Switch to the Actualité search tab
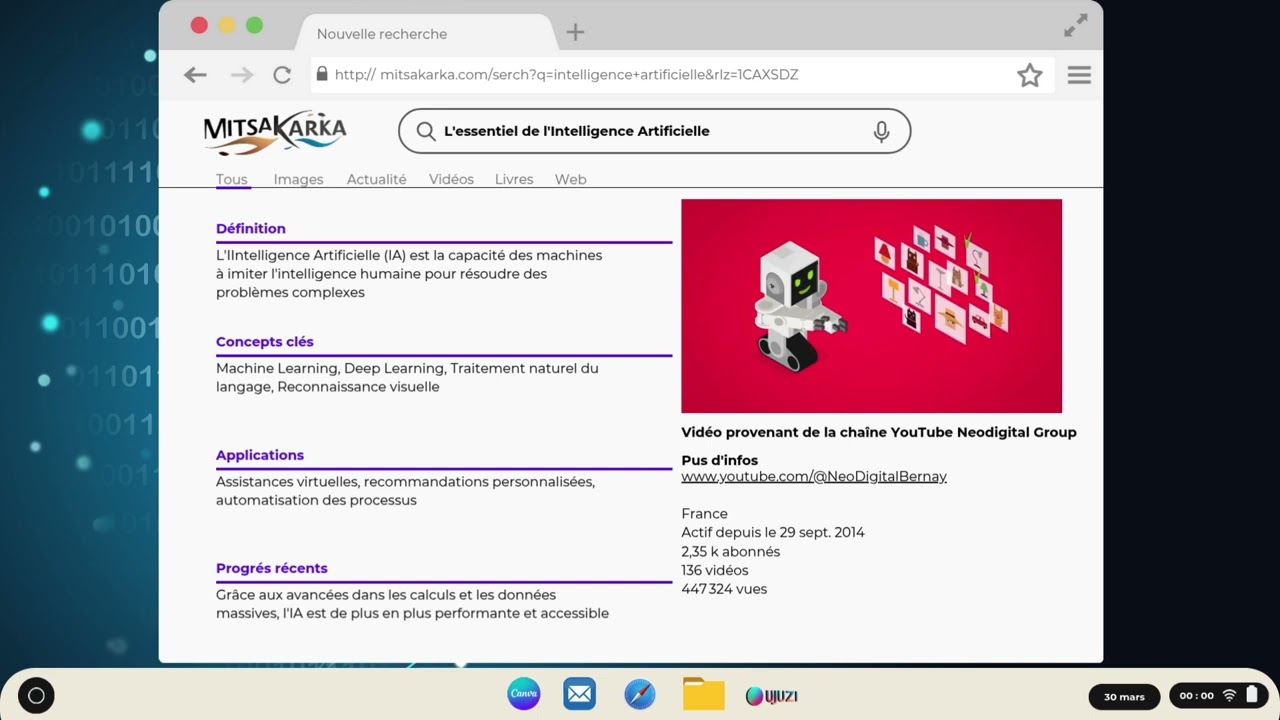The image size is (1280, 720). pos(377,179)
